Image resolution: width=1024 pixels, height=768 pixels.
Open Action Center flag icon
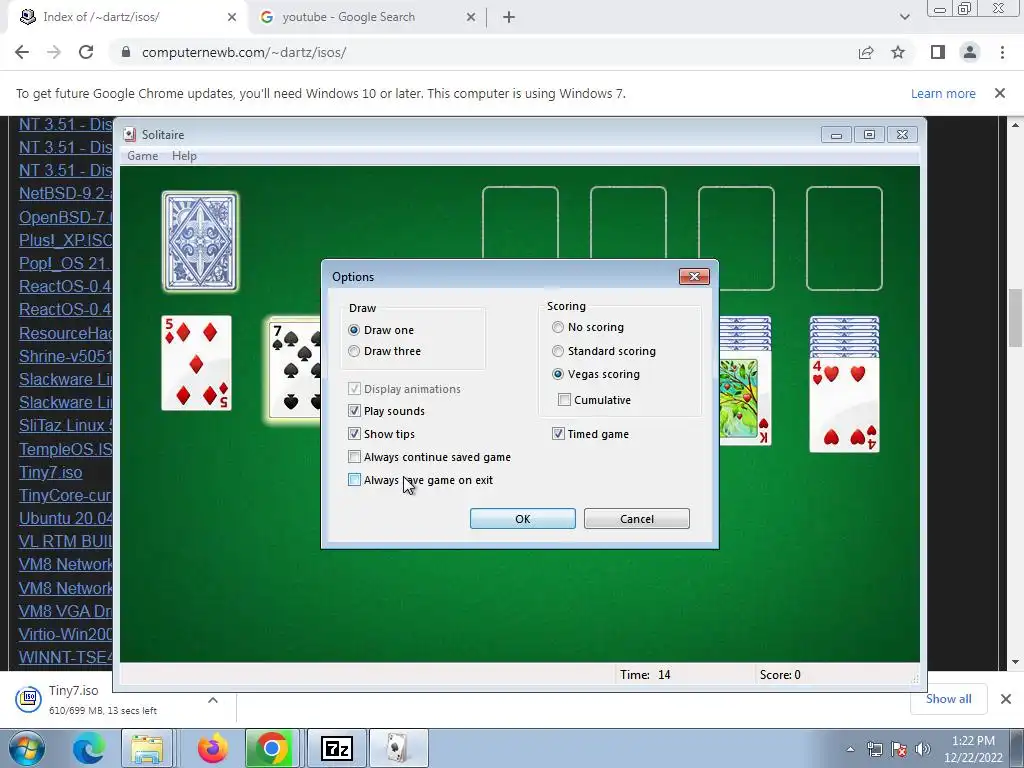tap(899, 749)
